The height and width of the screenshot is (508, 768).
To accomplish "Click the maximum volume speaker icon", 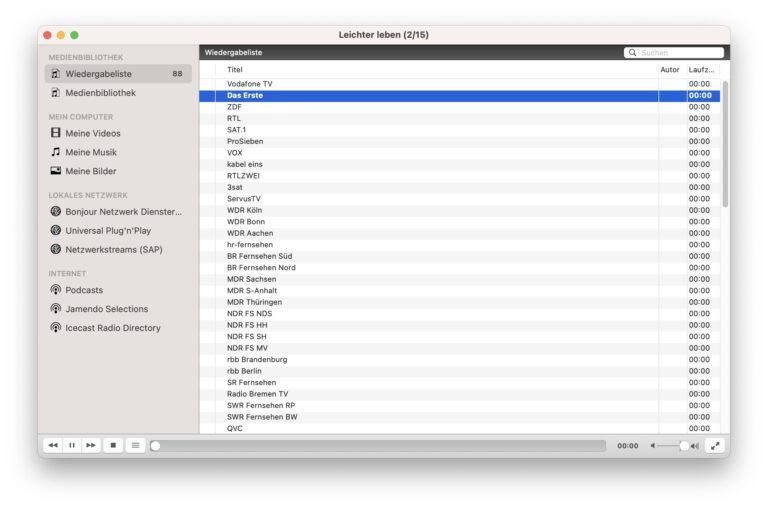I will pyautogui.click(x=695, y=446).
